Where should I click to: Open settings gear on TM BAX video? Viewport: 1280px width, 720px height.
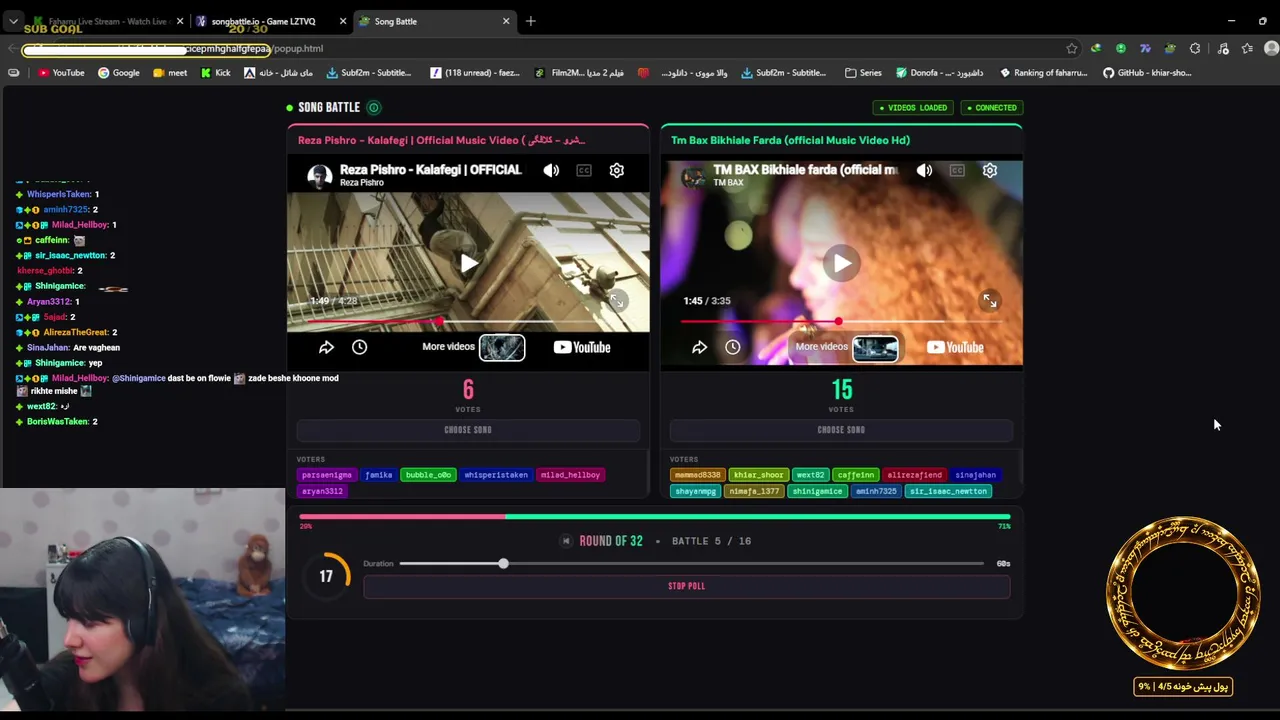[990, 170]
